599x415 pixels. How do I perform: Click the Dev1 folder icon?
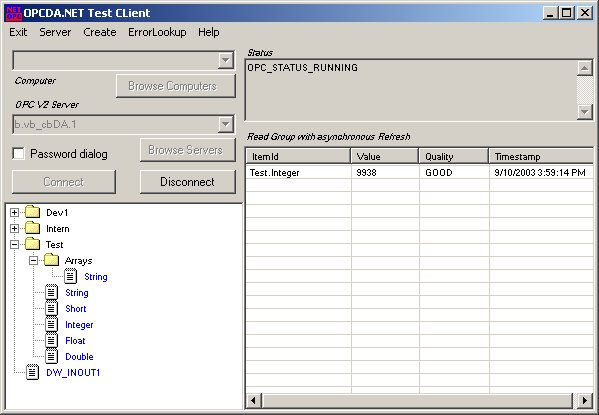click(x=32, y=212)
